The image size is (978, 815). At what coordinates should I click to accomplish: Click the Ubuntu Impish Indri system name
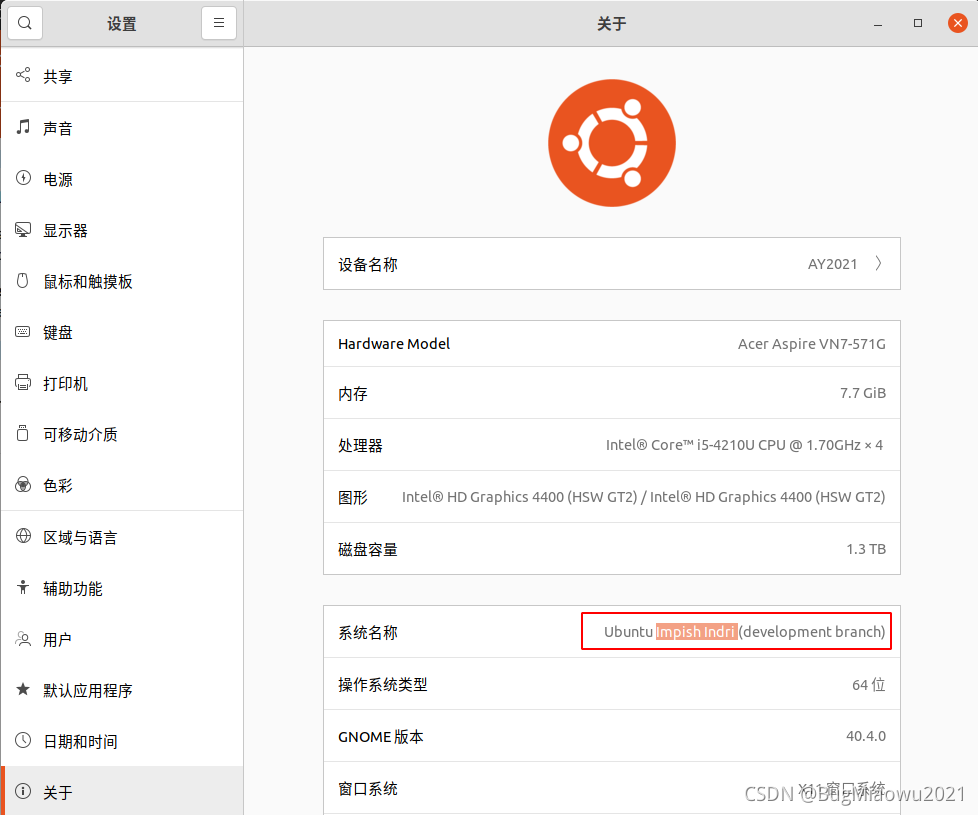(744, 632)
